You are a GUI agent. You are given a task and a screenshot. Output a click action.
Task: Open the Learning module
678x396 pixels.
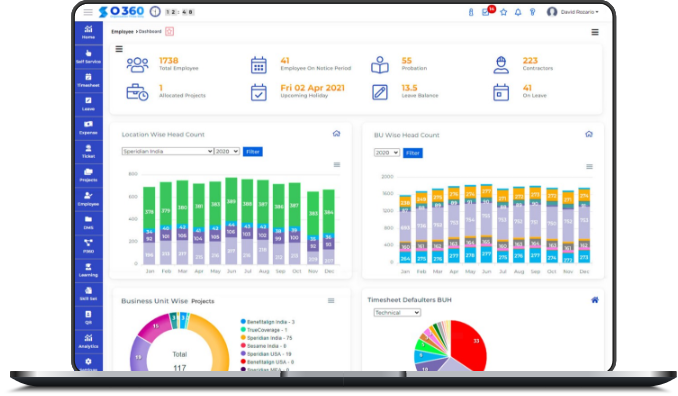click(89, 270)
